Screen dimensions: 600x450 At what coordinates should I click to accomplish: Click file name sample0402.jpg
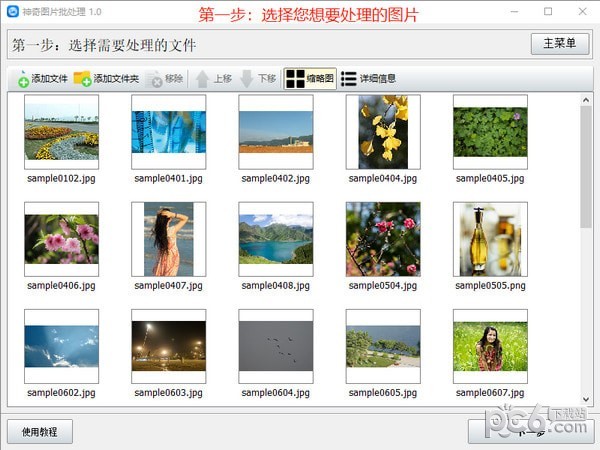point(276,179)
